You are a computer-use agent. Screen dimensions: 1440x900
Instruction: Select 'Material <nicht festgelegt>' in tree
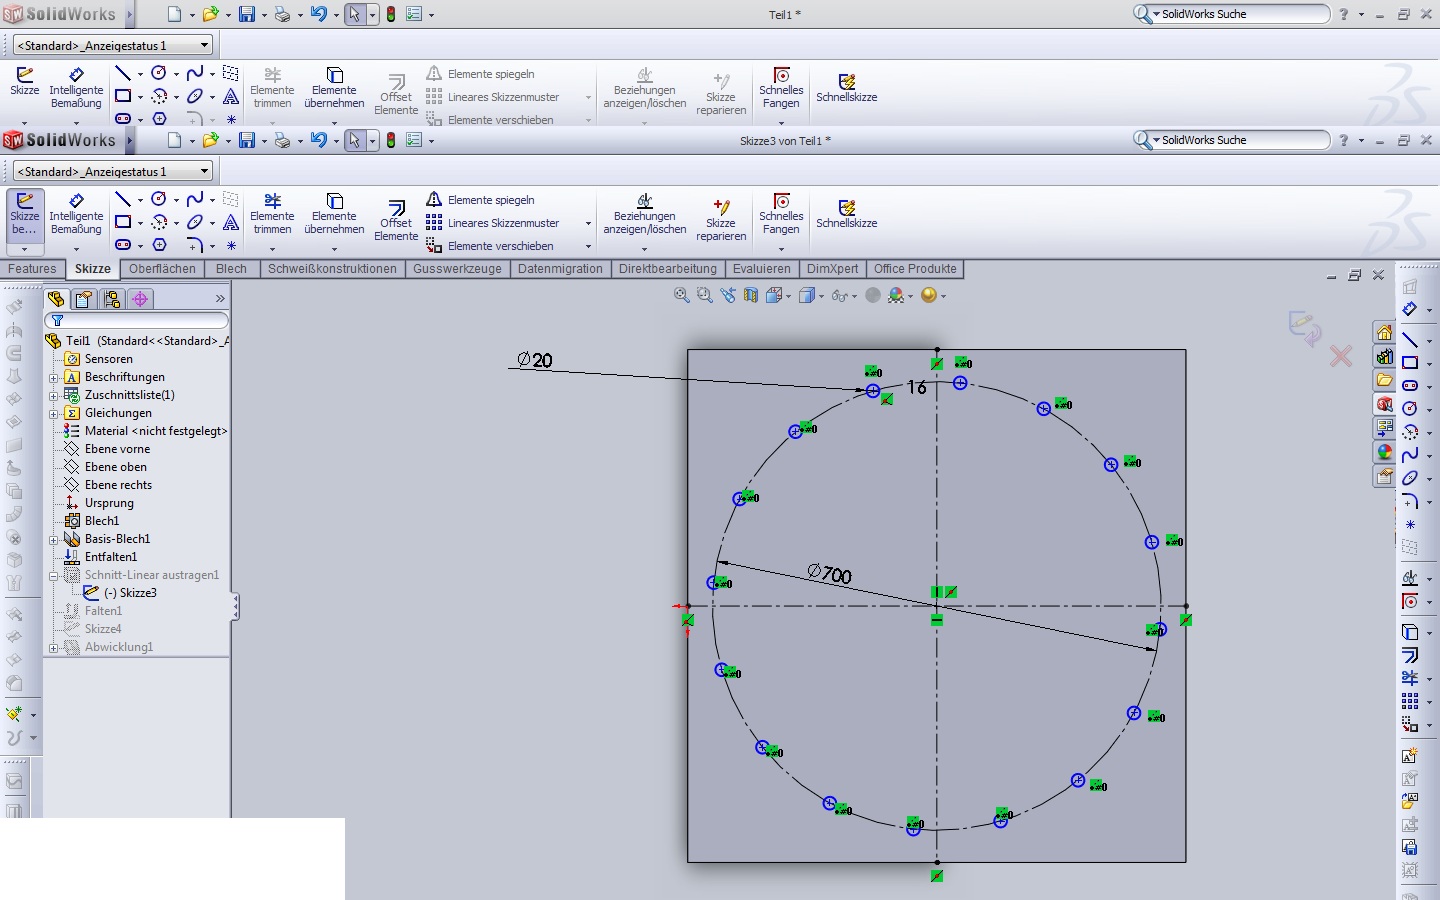155,431
